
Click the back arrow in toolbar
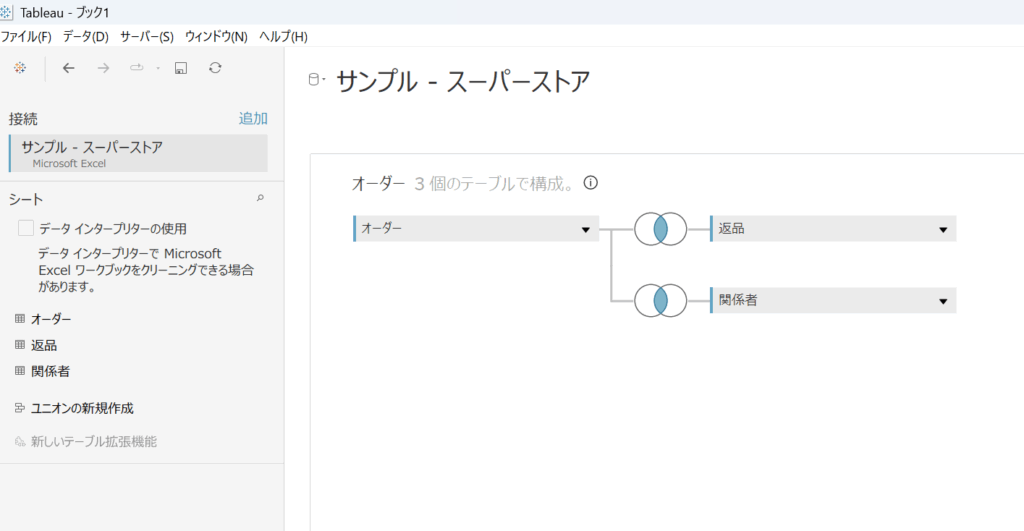[68, 68]
